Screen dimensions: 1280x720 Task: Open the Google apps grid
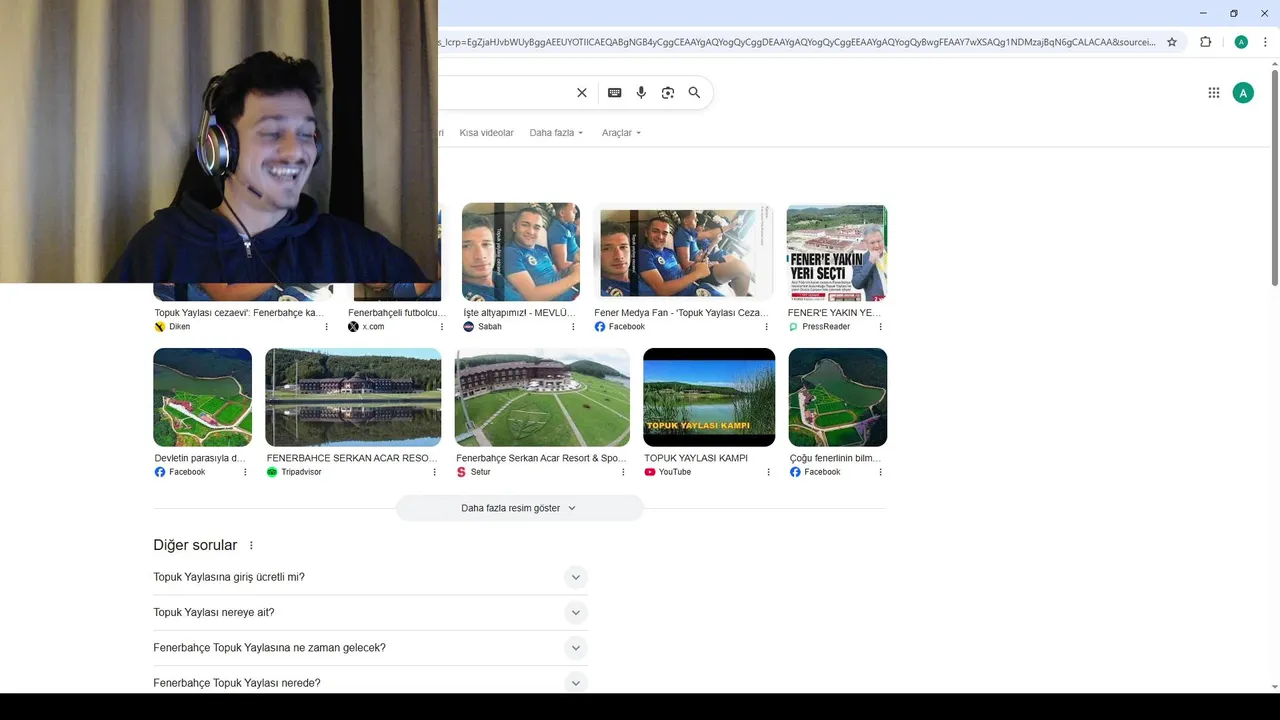pyautogui.click(x=1214, y=93)
